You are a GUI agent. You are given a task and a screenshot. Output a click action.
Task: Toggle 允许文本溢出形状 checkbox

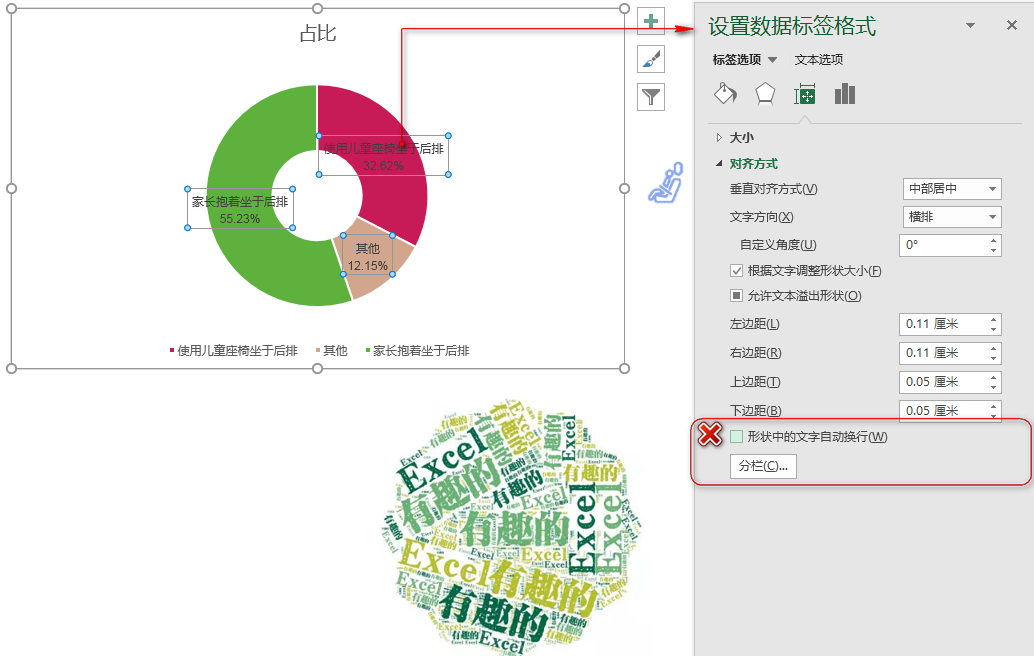pyautogui.click(x=737, y=295)
